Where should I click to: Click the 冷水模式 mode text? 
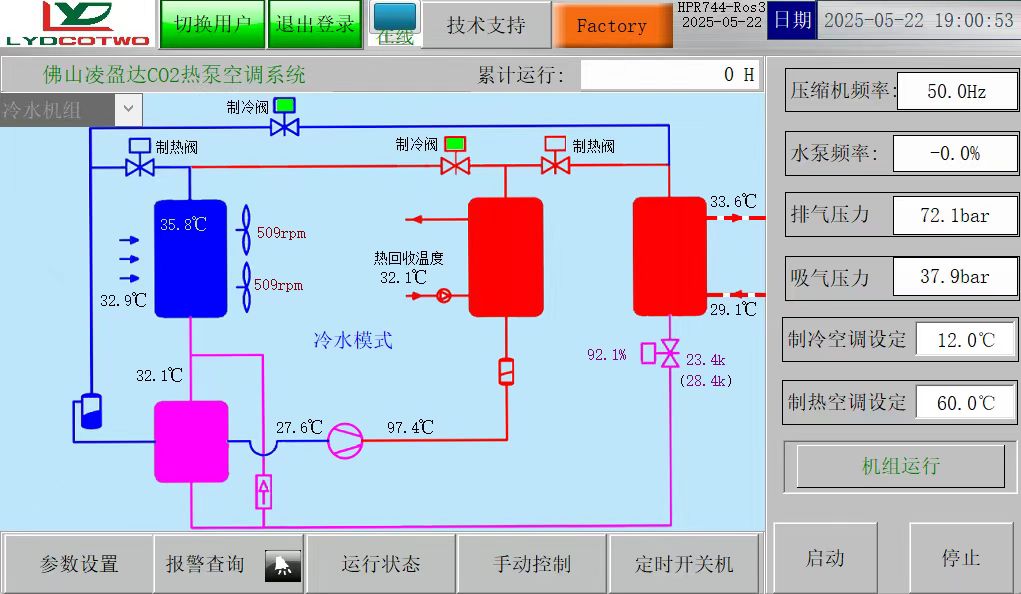(x=353, y=340)
